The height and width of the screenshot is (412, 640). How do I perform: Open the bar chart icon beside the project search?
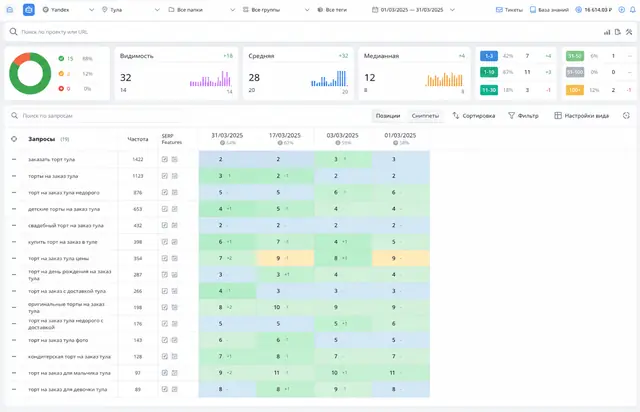point(607,32)
